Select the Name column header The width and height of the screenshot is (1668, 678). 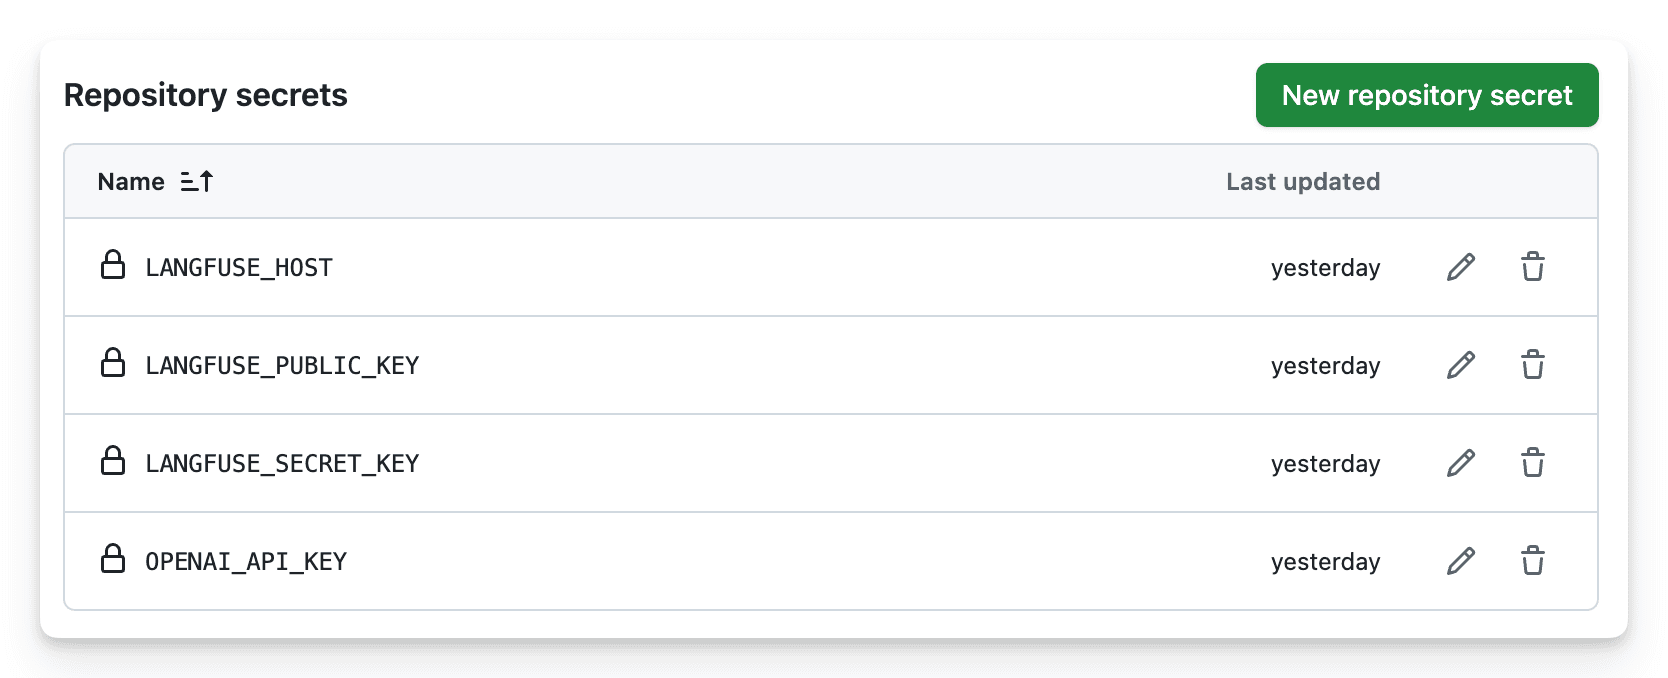[130, 181]
